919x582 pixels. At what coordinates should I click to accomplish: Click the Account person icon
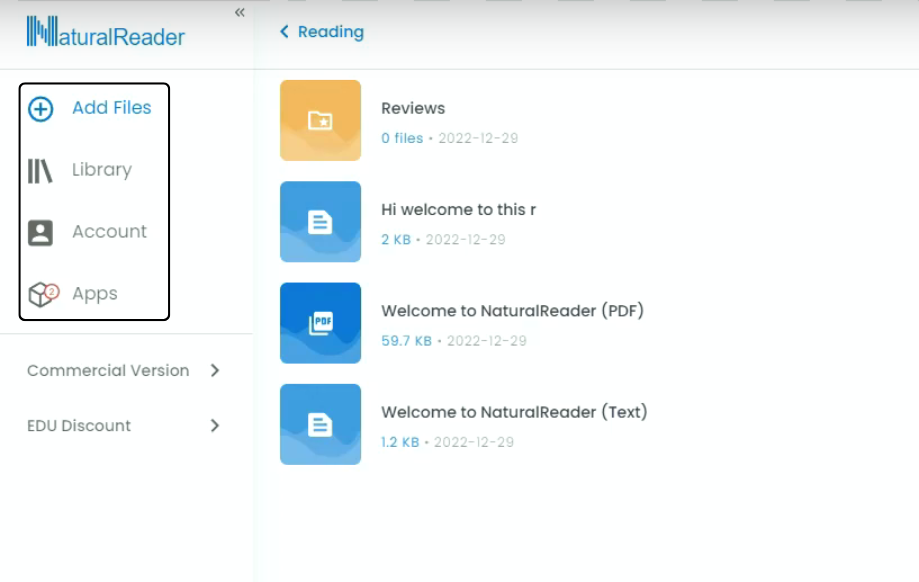40,233
